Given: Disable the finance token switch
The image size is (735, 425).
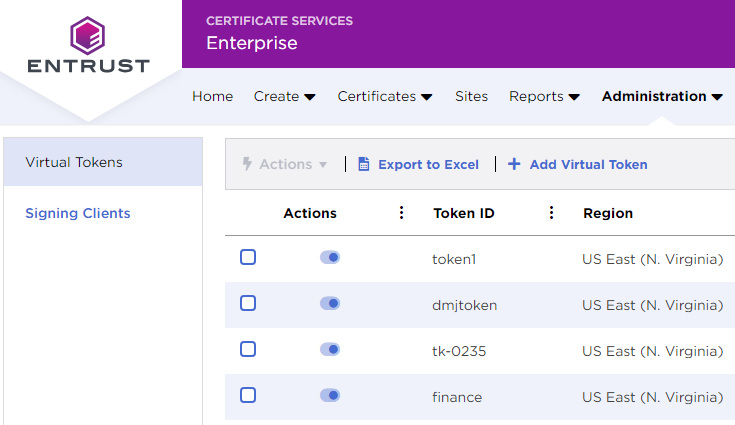Looking at the screenshot, I should click(x=330, y=395).
